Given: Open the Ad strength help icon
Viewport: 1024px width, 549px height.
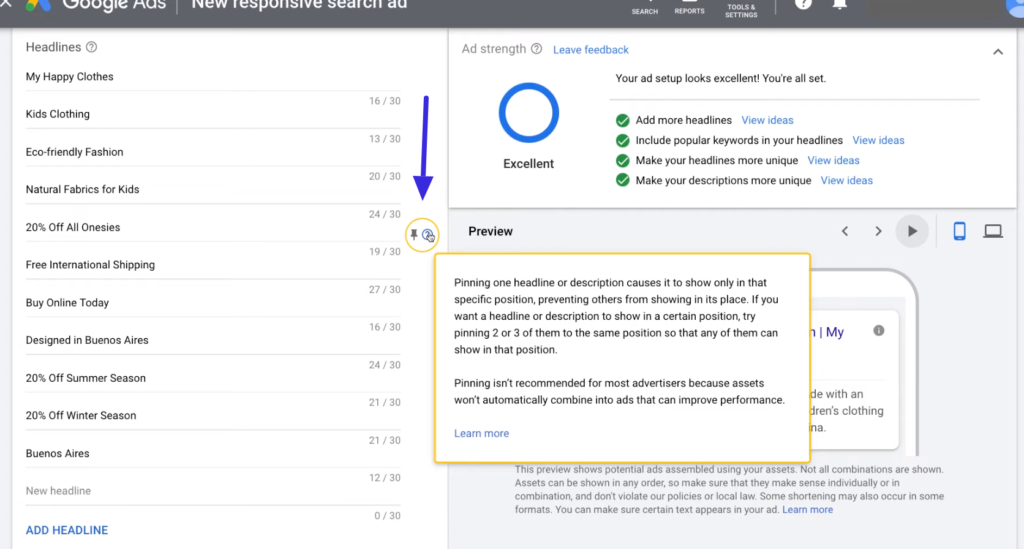Looking at the screenshot, I should click(x=536, y=49).
